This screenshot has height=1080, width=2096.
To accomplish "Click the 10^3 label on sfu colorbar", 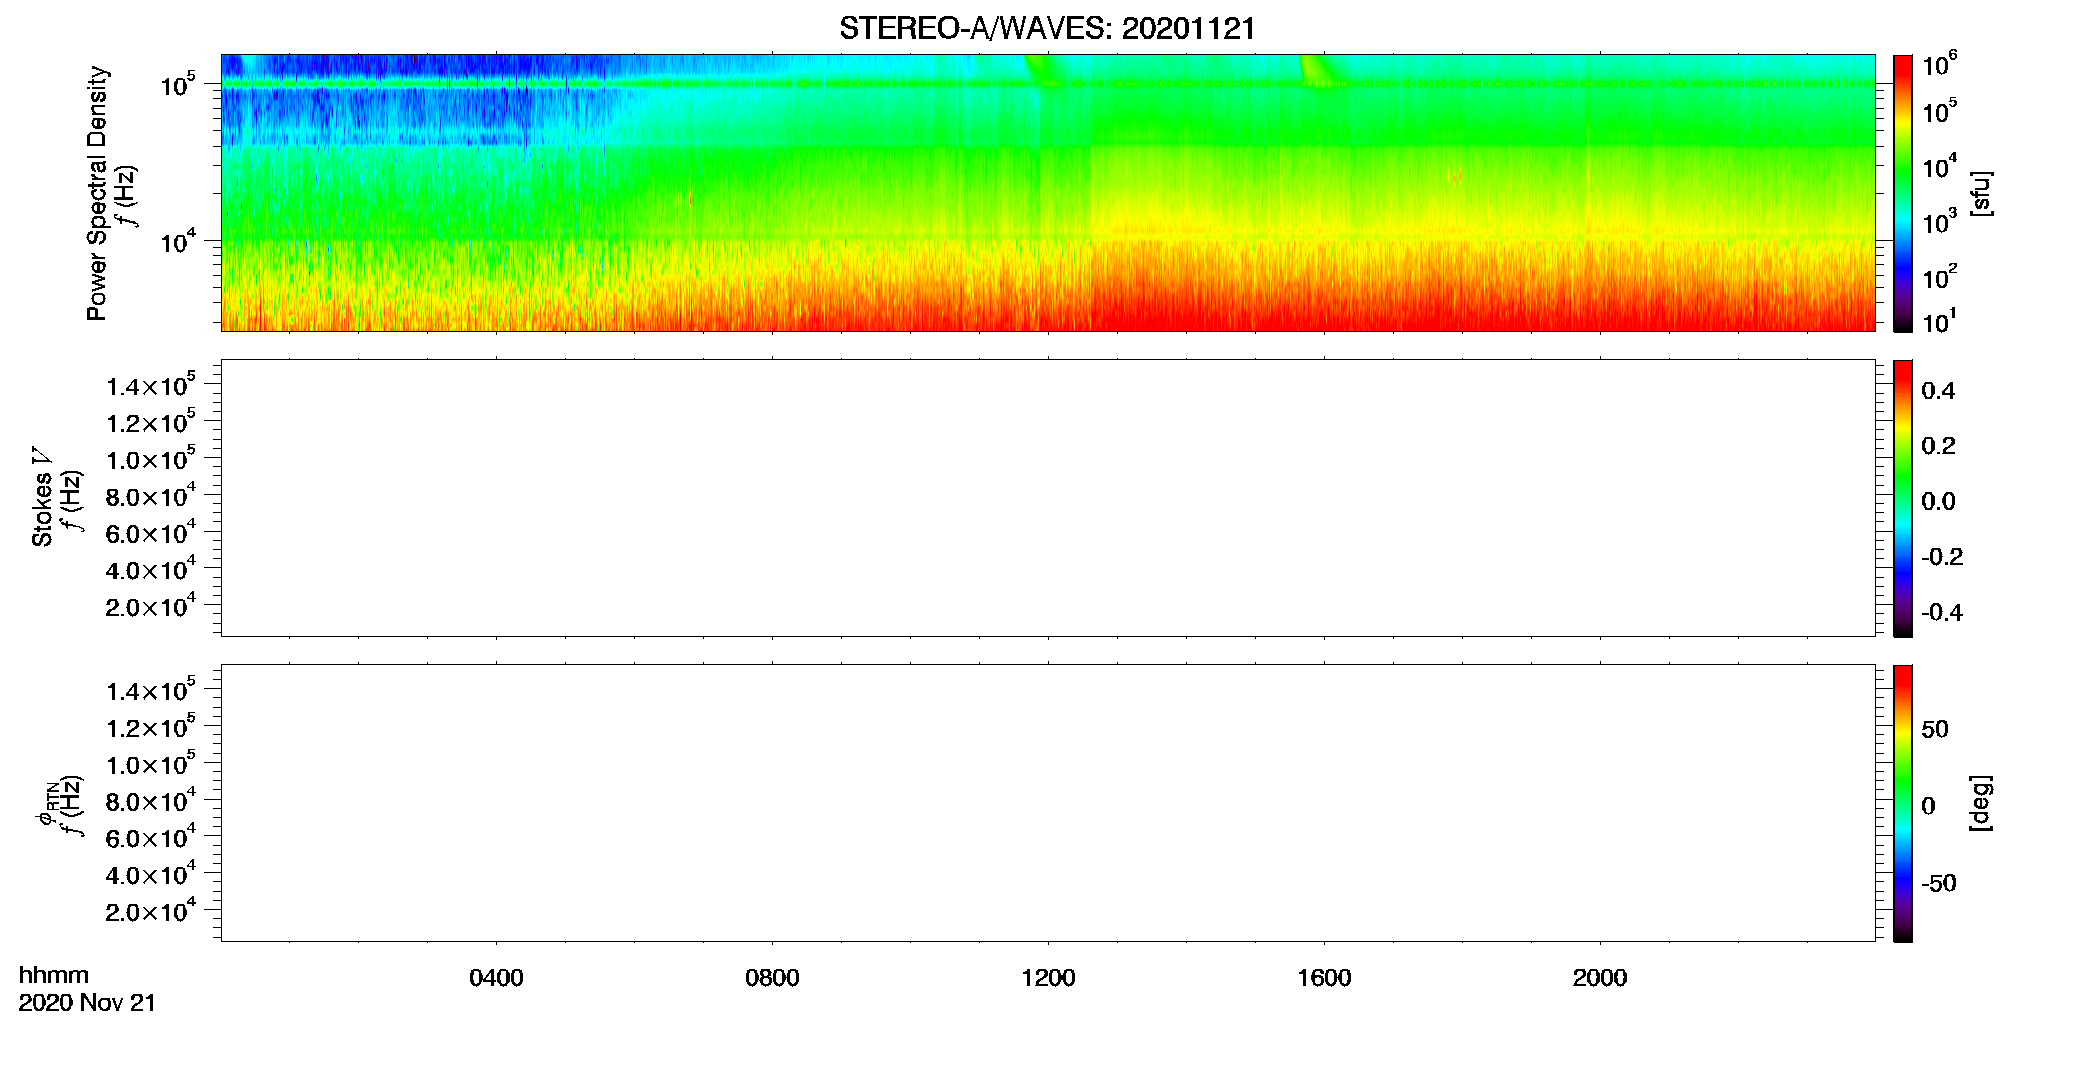I will pyautogui.click(x=1940, y=222).
